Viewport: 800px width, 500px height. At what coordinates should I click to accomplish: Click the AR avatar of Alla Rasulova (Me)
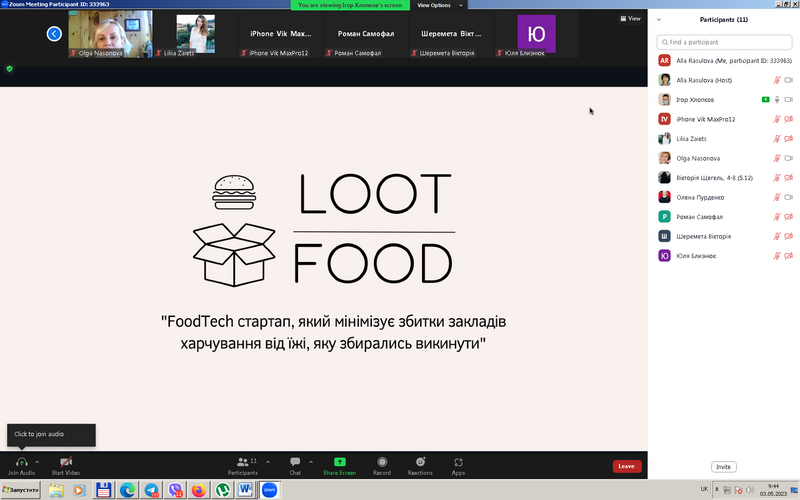point(664,60)
